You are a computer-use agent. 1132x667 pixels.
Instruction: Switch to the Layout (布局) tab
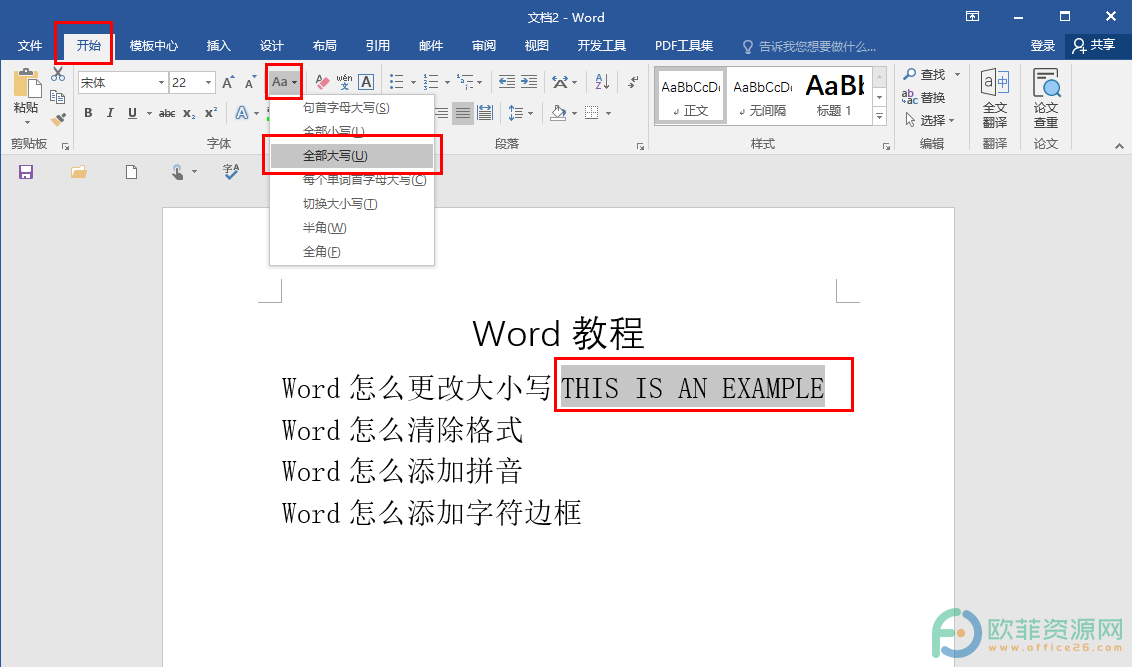324,45
